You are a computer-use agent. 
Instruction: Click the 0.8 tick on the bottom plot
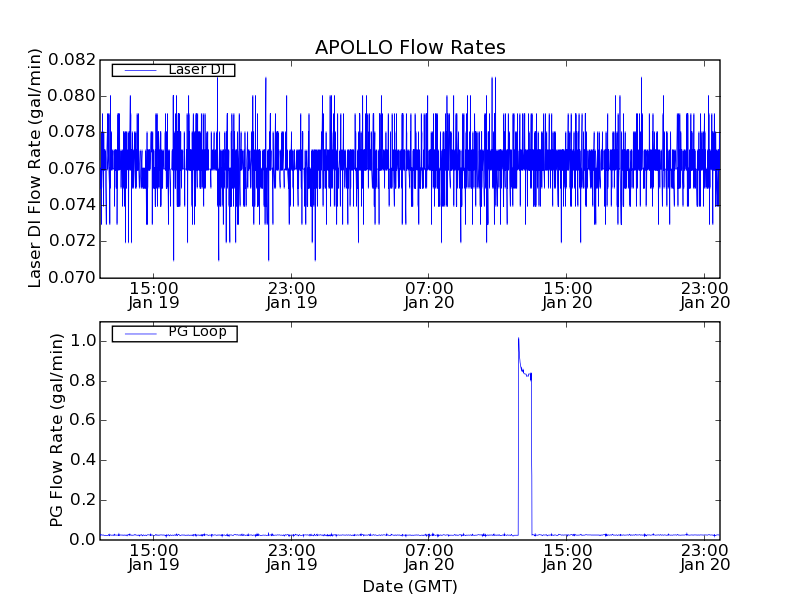pos(82,381)
